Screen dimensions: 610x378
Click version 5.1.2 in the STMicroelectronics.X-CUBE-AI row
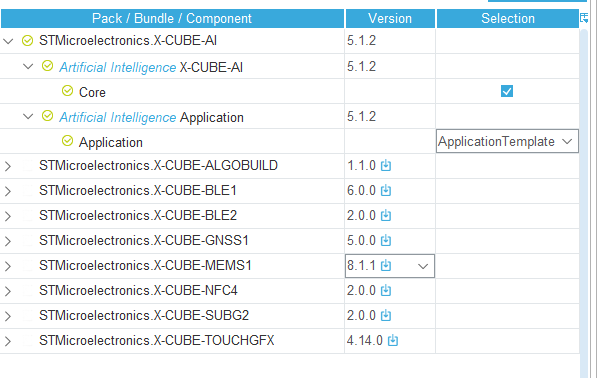click(x=361, y=40)
